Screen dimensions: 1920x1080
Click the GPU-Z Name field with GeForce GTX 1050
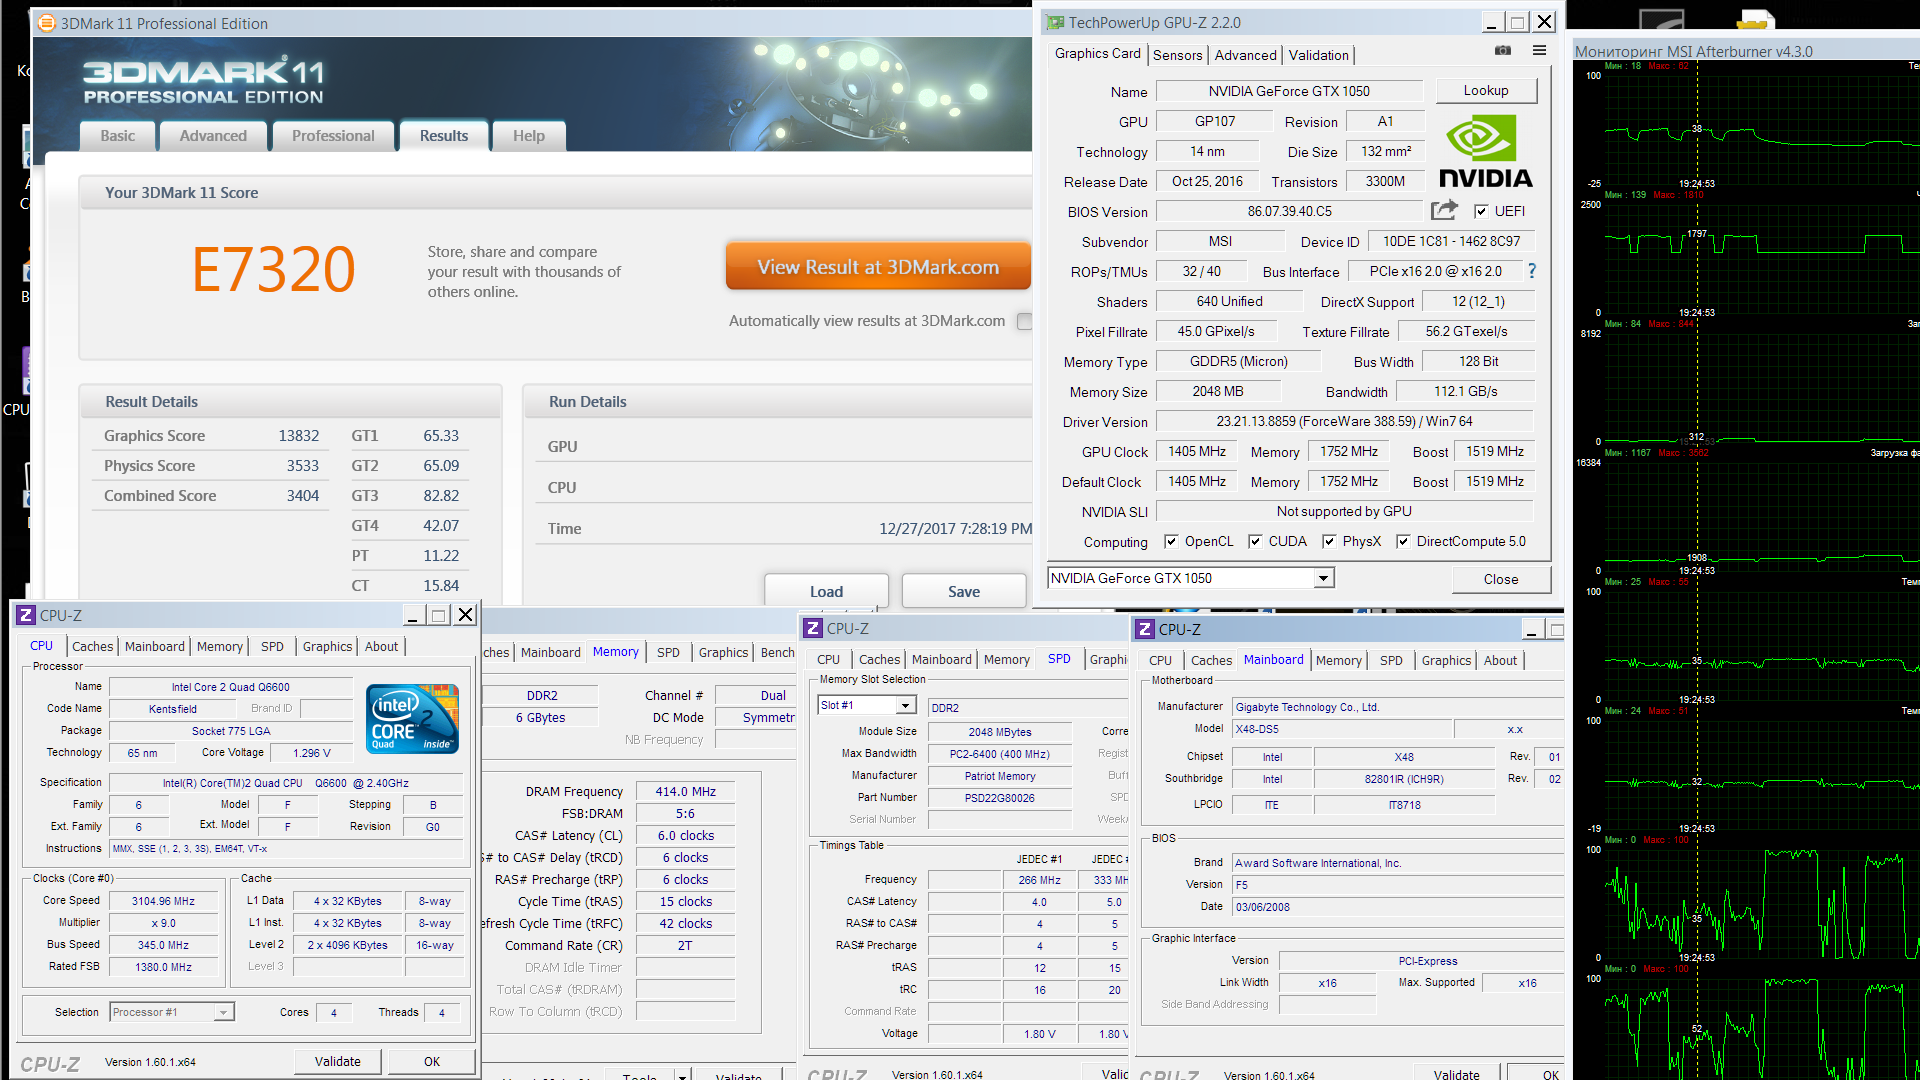(1289, 91)
